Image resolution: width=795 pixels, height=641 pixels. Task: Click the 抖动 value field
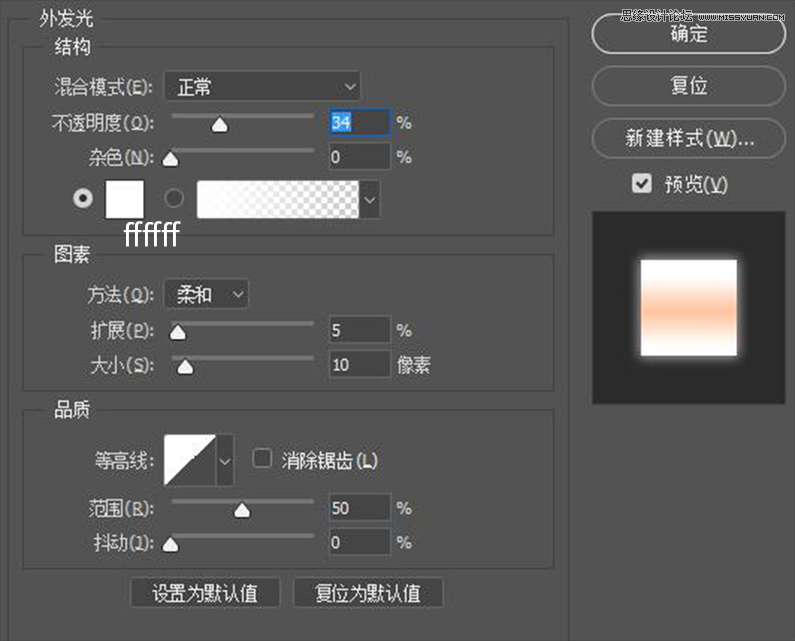click(x=359, y=542)
